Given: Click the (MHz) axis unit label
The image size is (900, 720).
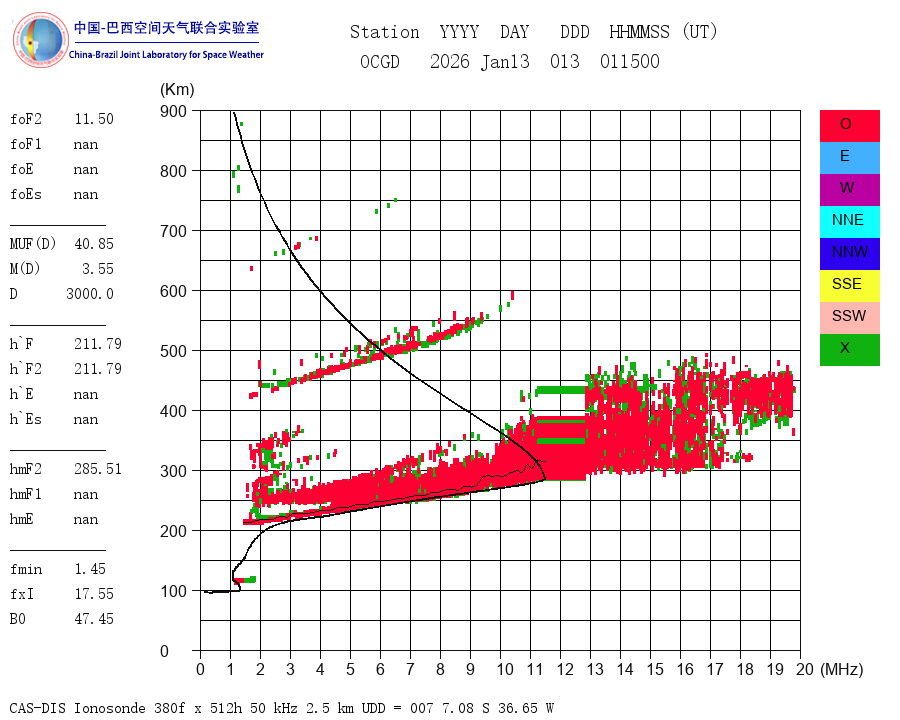Looking at the screenshot, I should point(842,669).
